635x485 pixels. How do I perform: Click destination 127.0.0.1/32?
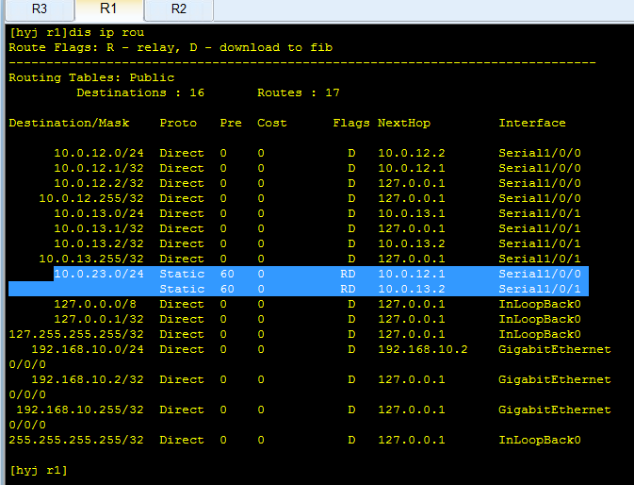coord(99,319)
